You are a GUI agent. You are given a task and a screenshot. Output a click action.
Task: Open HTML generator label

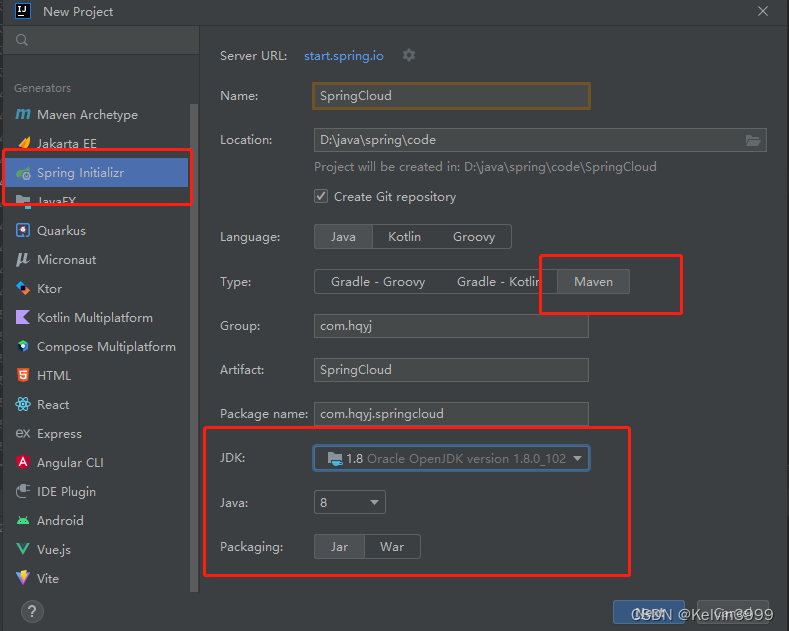click(x=54, y=375)
